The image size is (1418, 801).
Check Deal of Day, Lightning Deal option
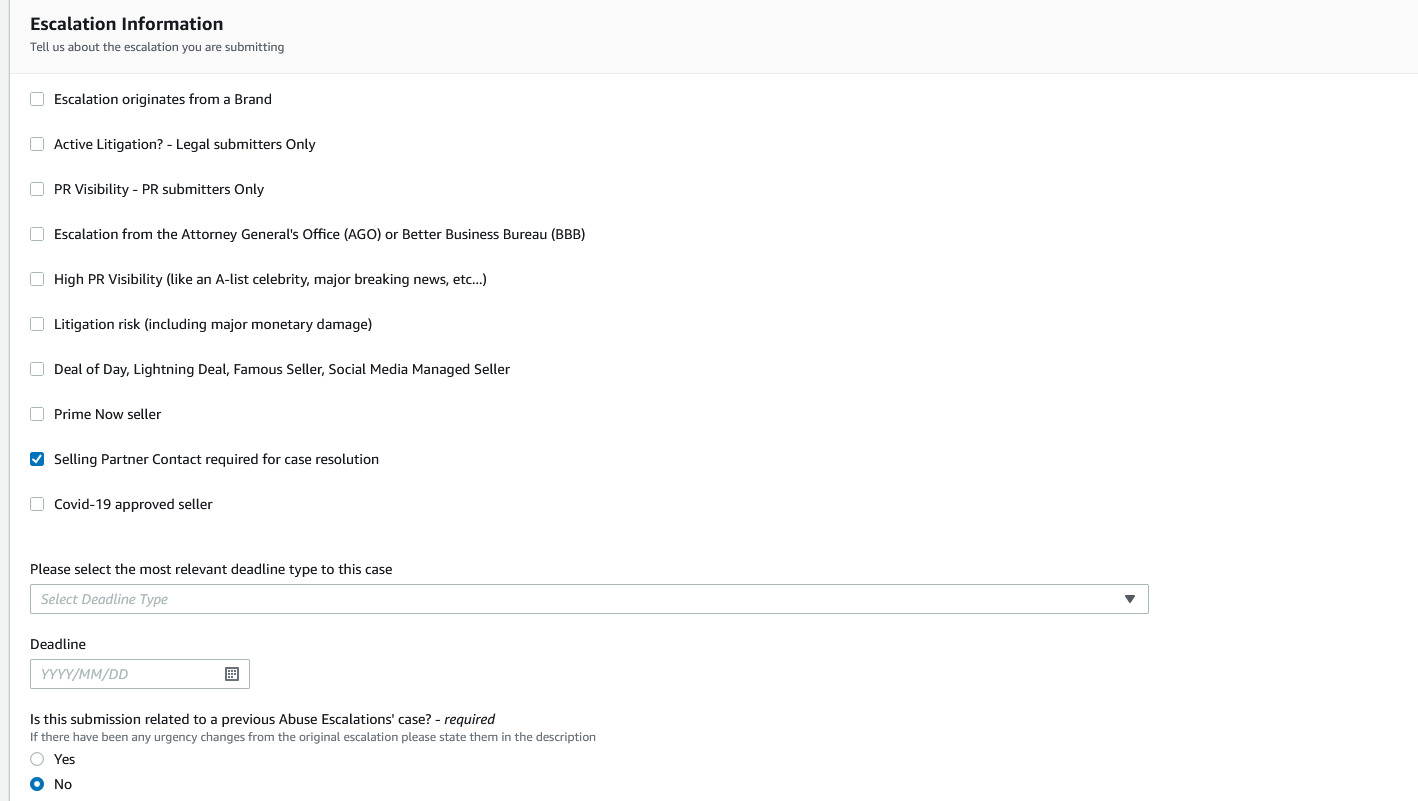[x=37, y=369]
